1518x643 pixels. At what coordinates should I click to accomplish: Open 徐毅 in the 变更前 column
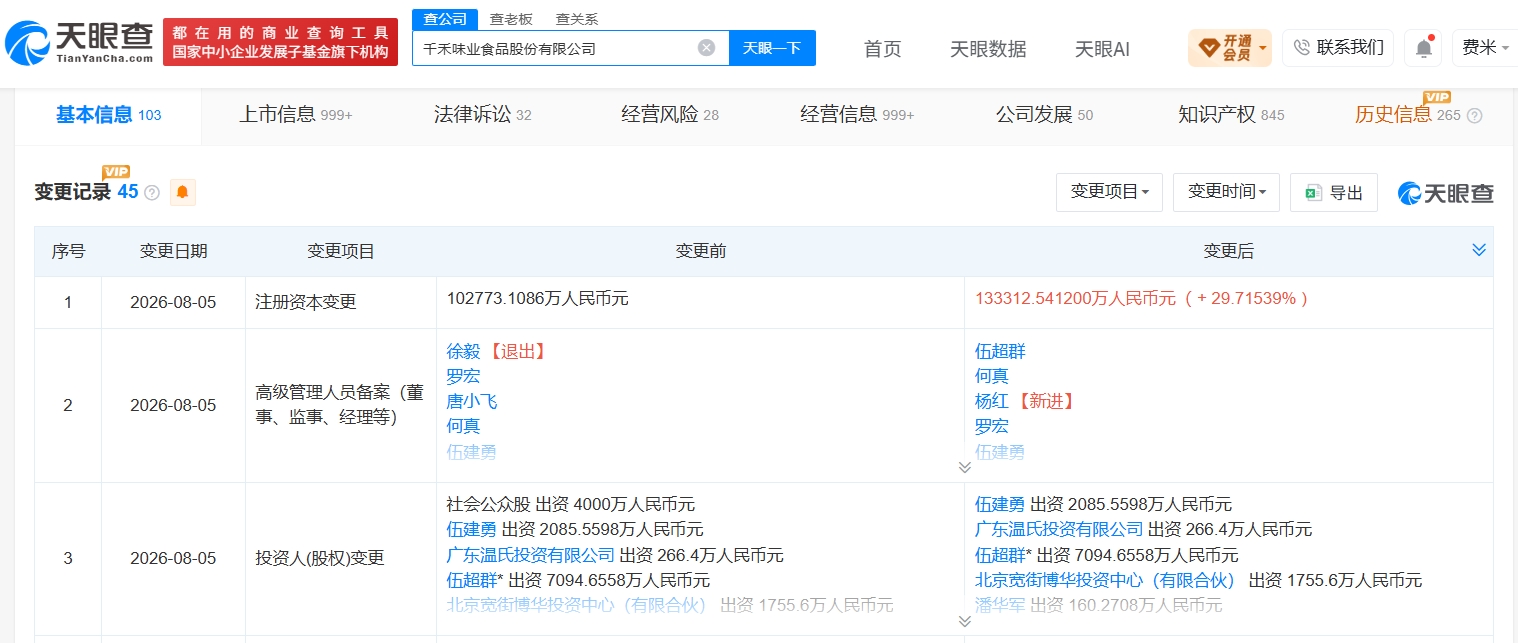click(464, 351)
